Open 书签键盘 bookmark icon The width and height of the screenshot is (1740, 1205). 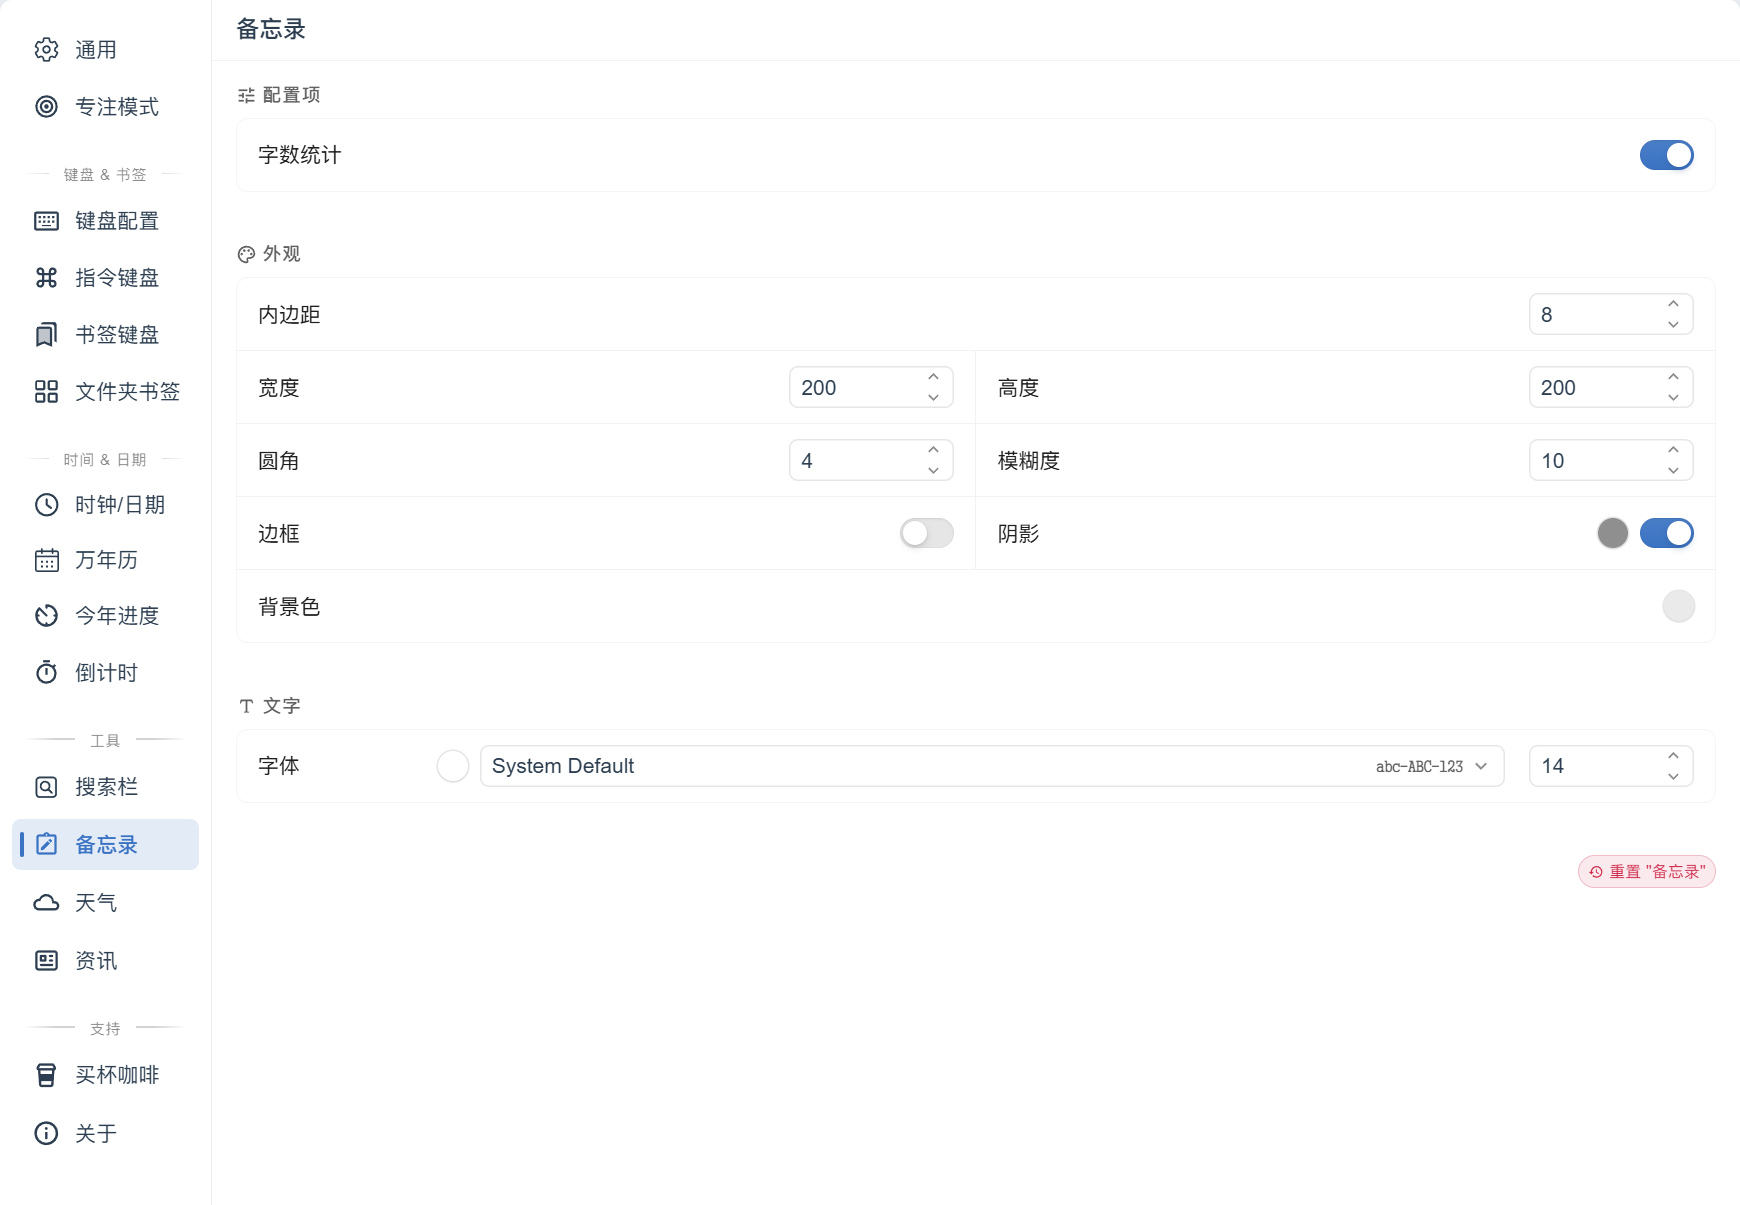coord(46,335)
